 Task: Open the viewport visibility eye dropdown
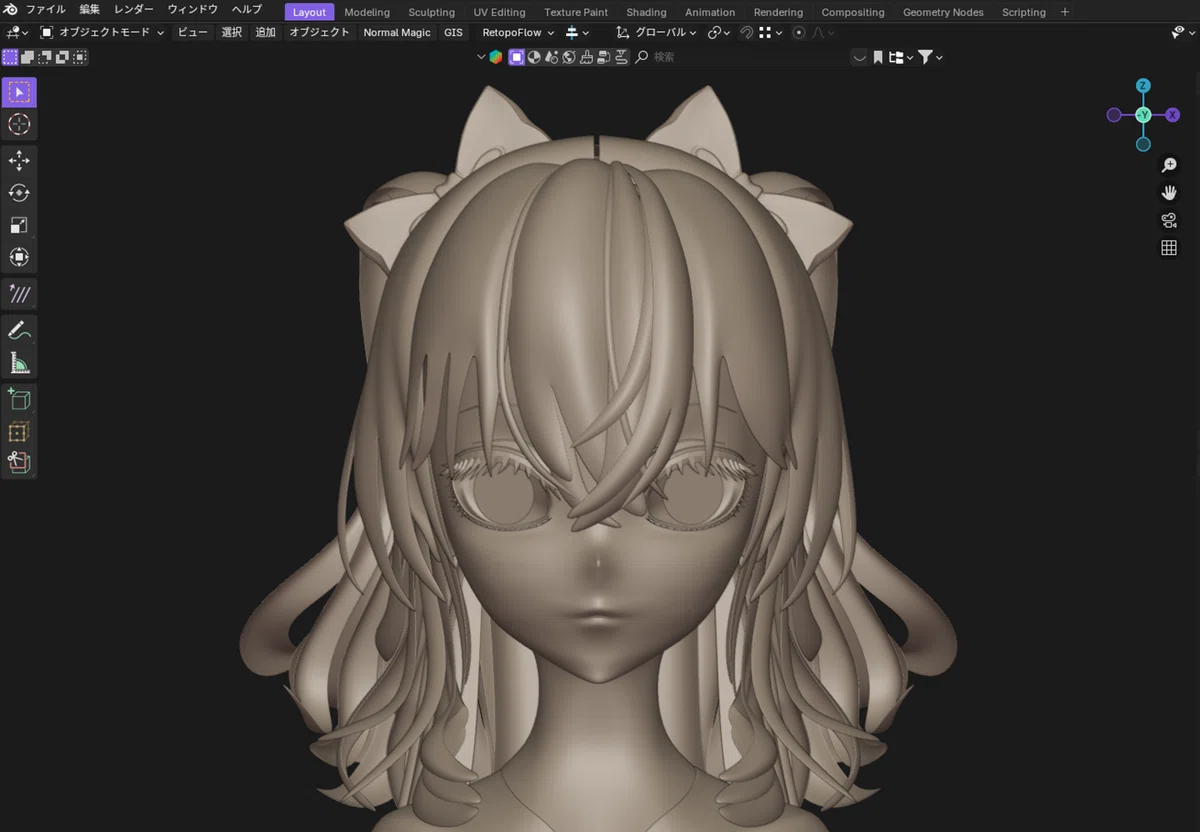[x=1182, y=33]
